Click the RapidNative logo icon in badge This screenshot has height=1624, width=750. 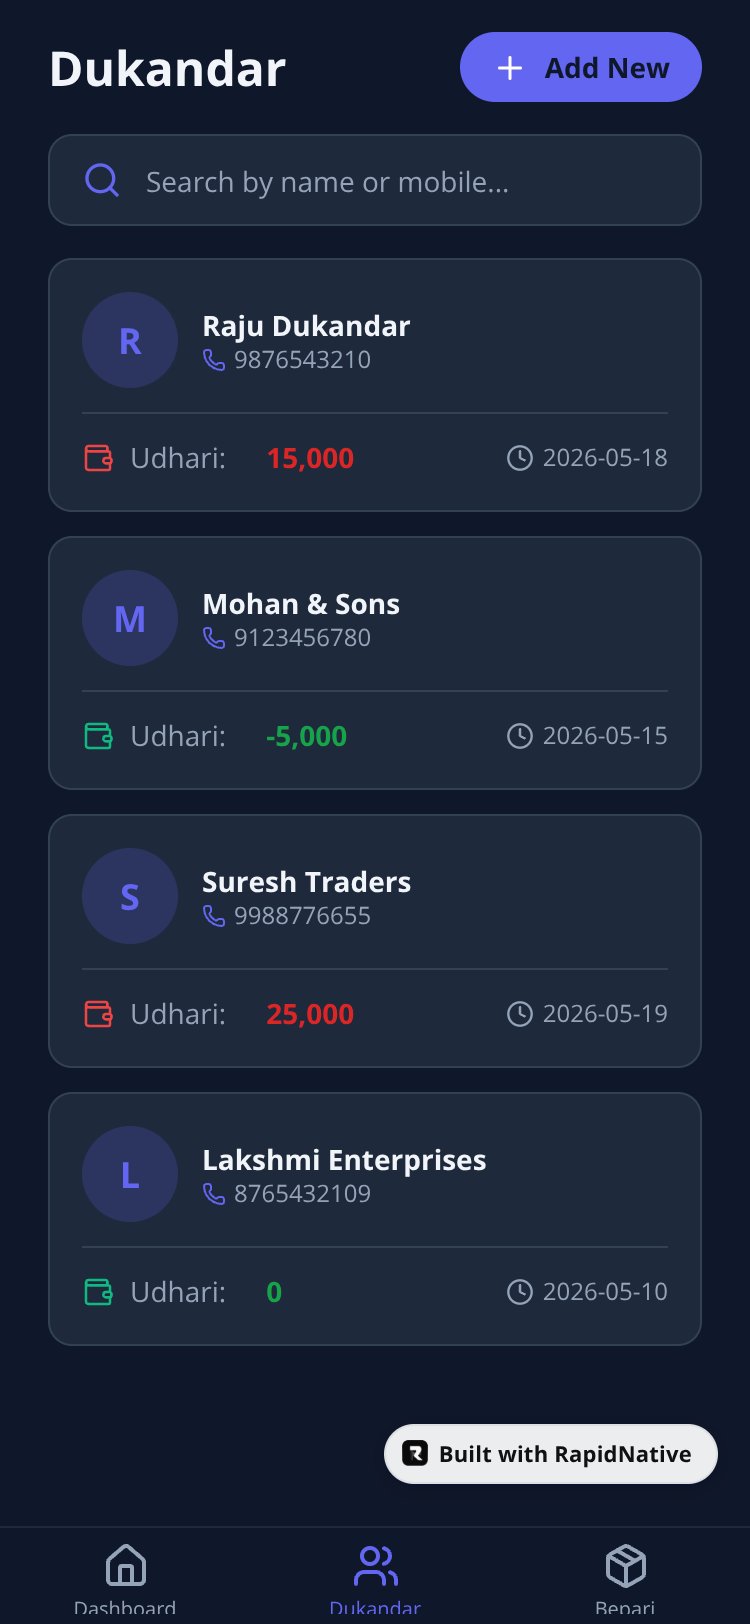click(414, 1453)
